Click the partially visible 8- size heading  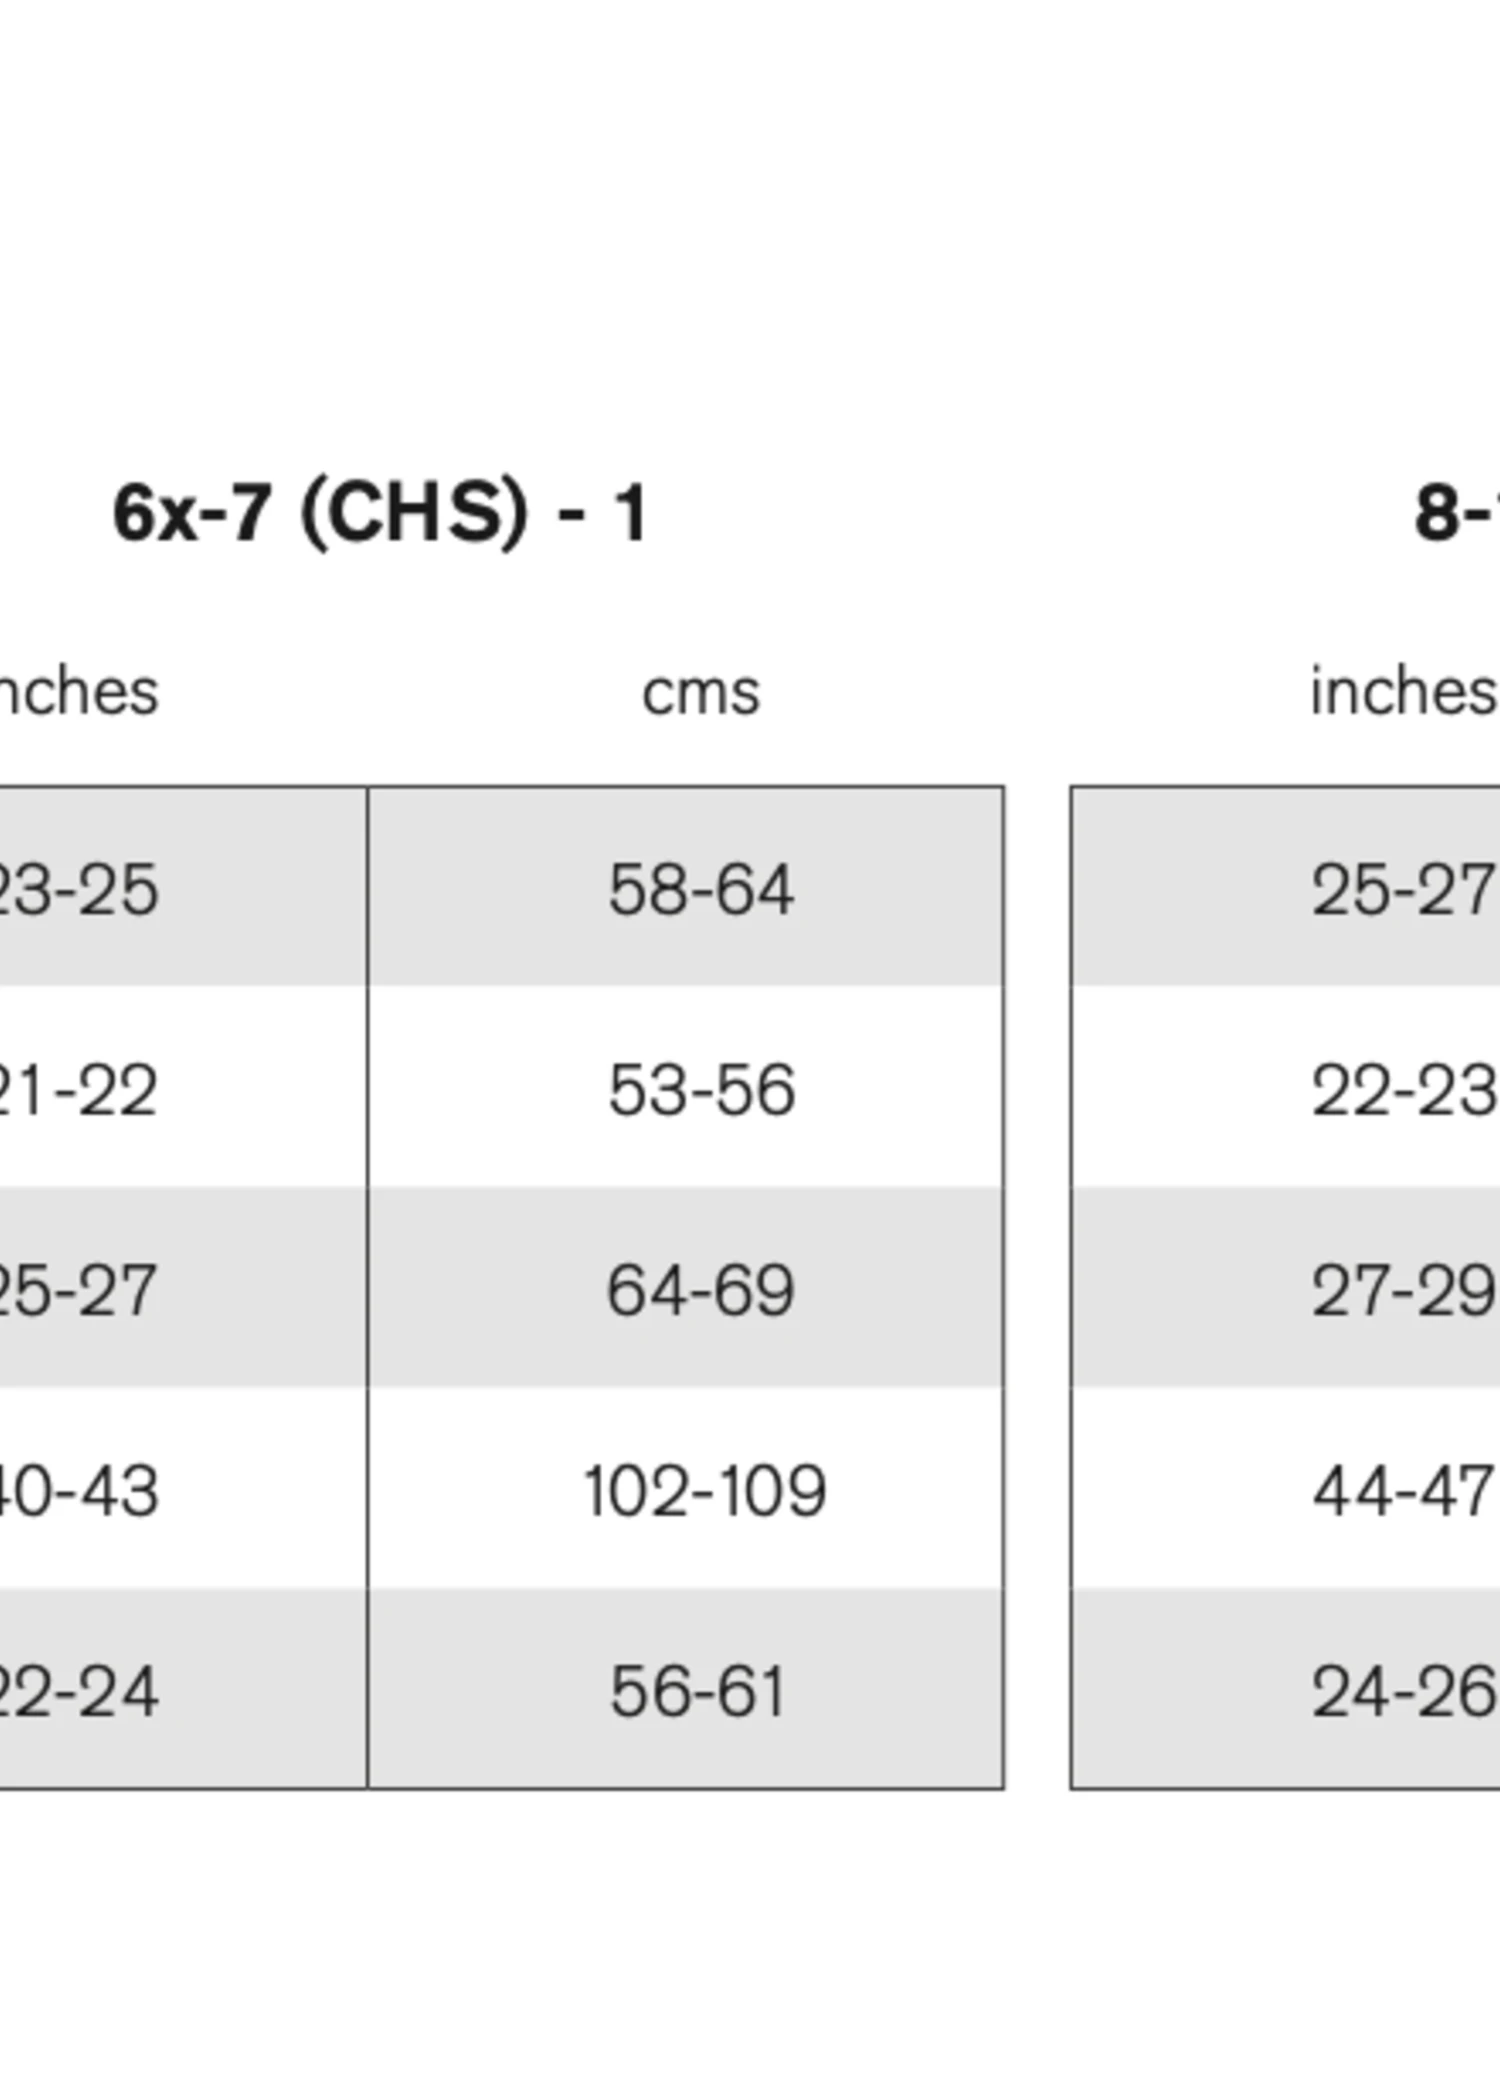click(x=1456, y=514)
